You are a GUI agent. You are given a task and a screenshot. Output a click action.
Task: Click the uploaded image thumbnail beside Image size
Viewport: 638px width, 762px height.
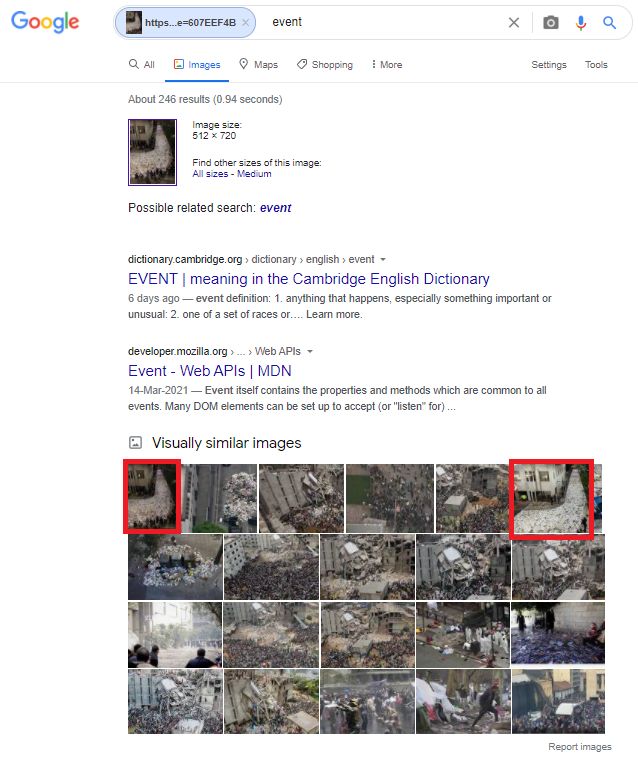click(x=153, y=152)
